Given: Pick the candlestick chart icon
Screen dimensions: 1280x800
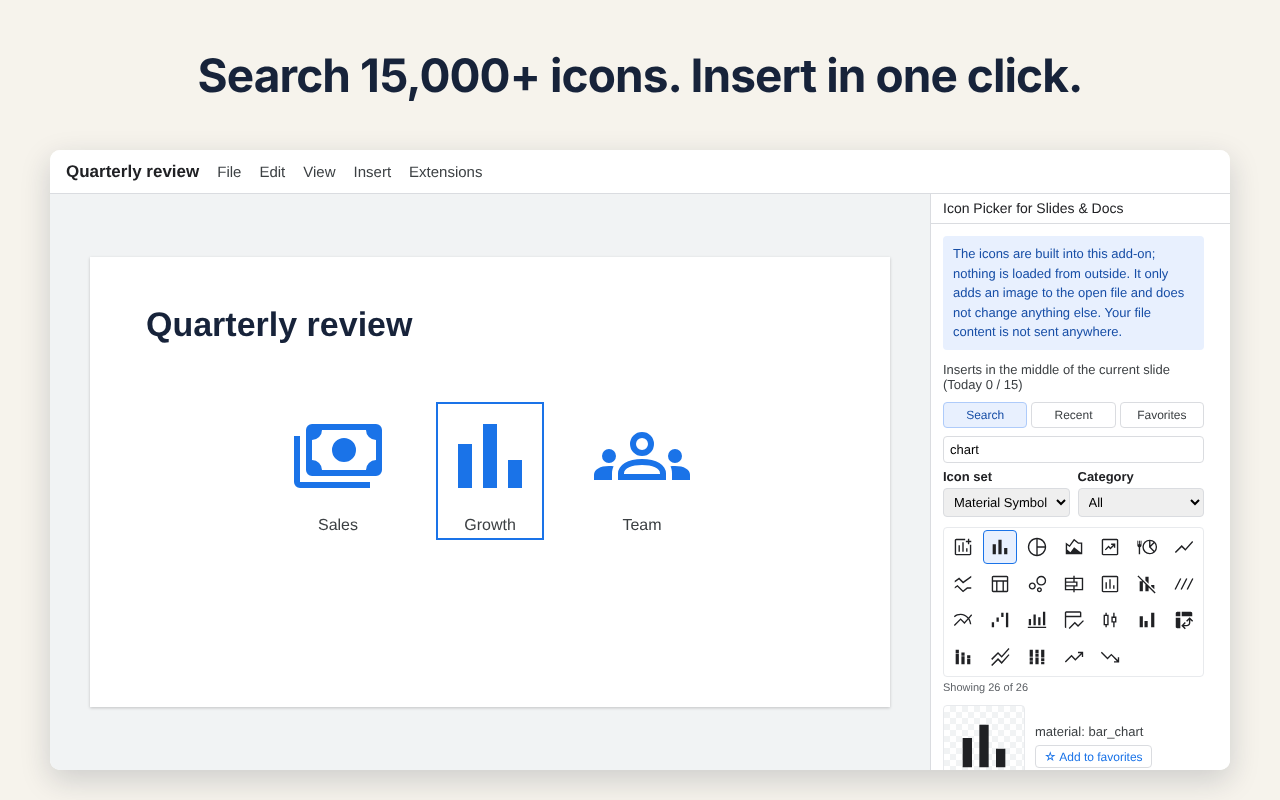Looking at the screenshot, I should [x=1110, y=620].
